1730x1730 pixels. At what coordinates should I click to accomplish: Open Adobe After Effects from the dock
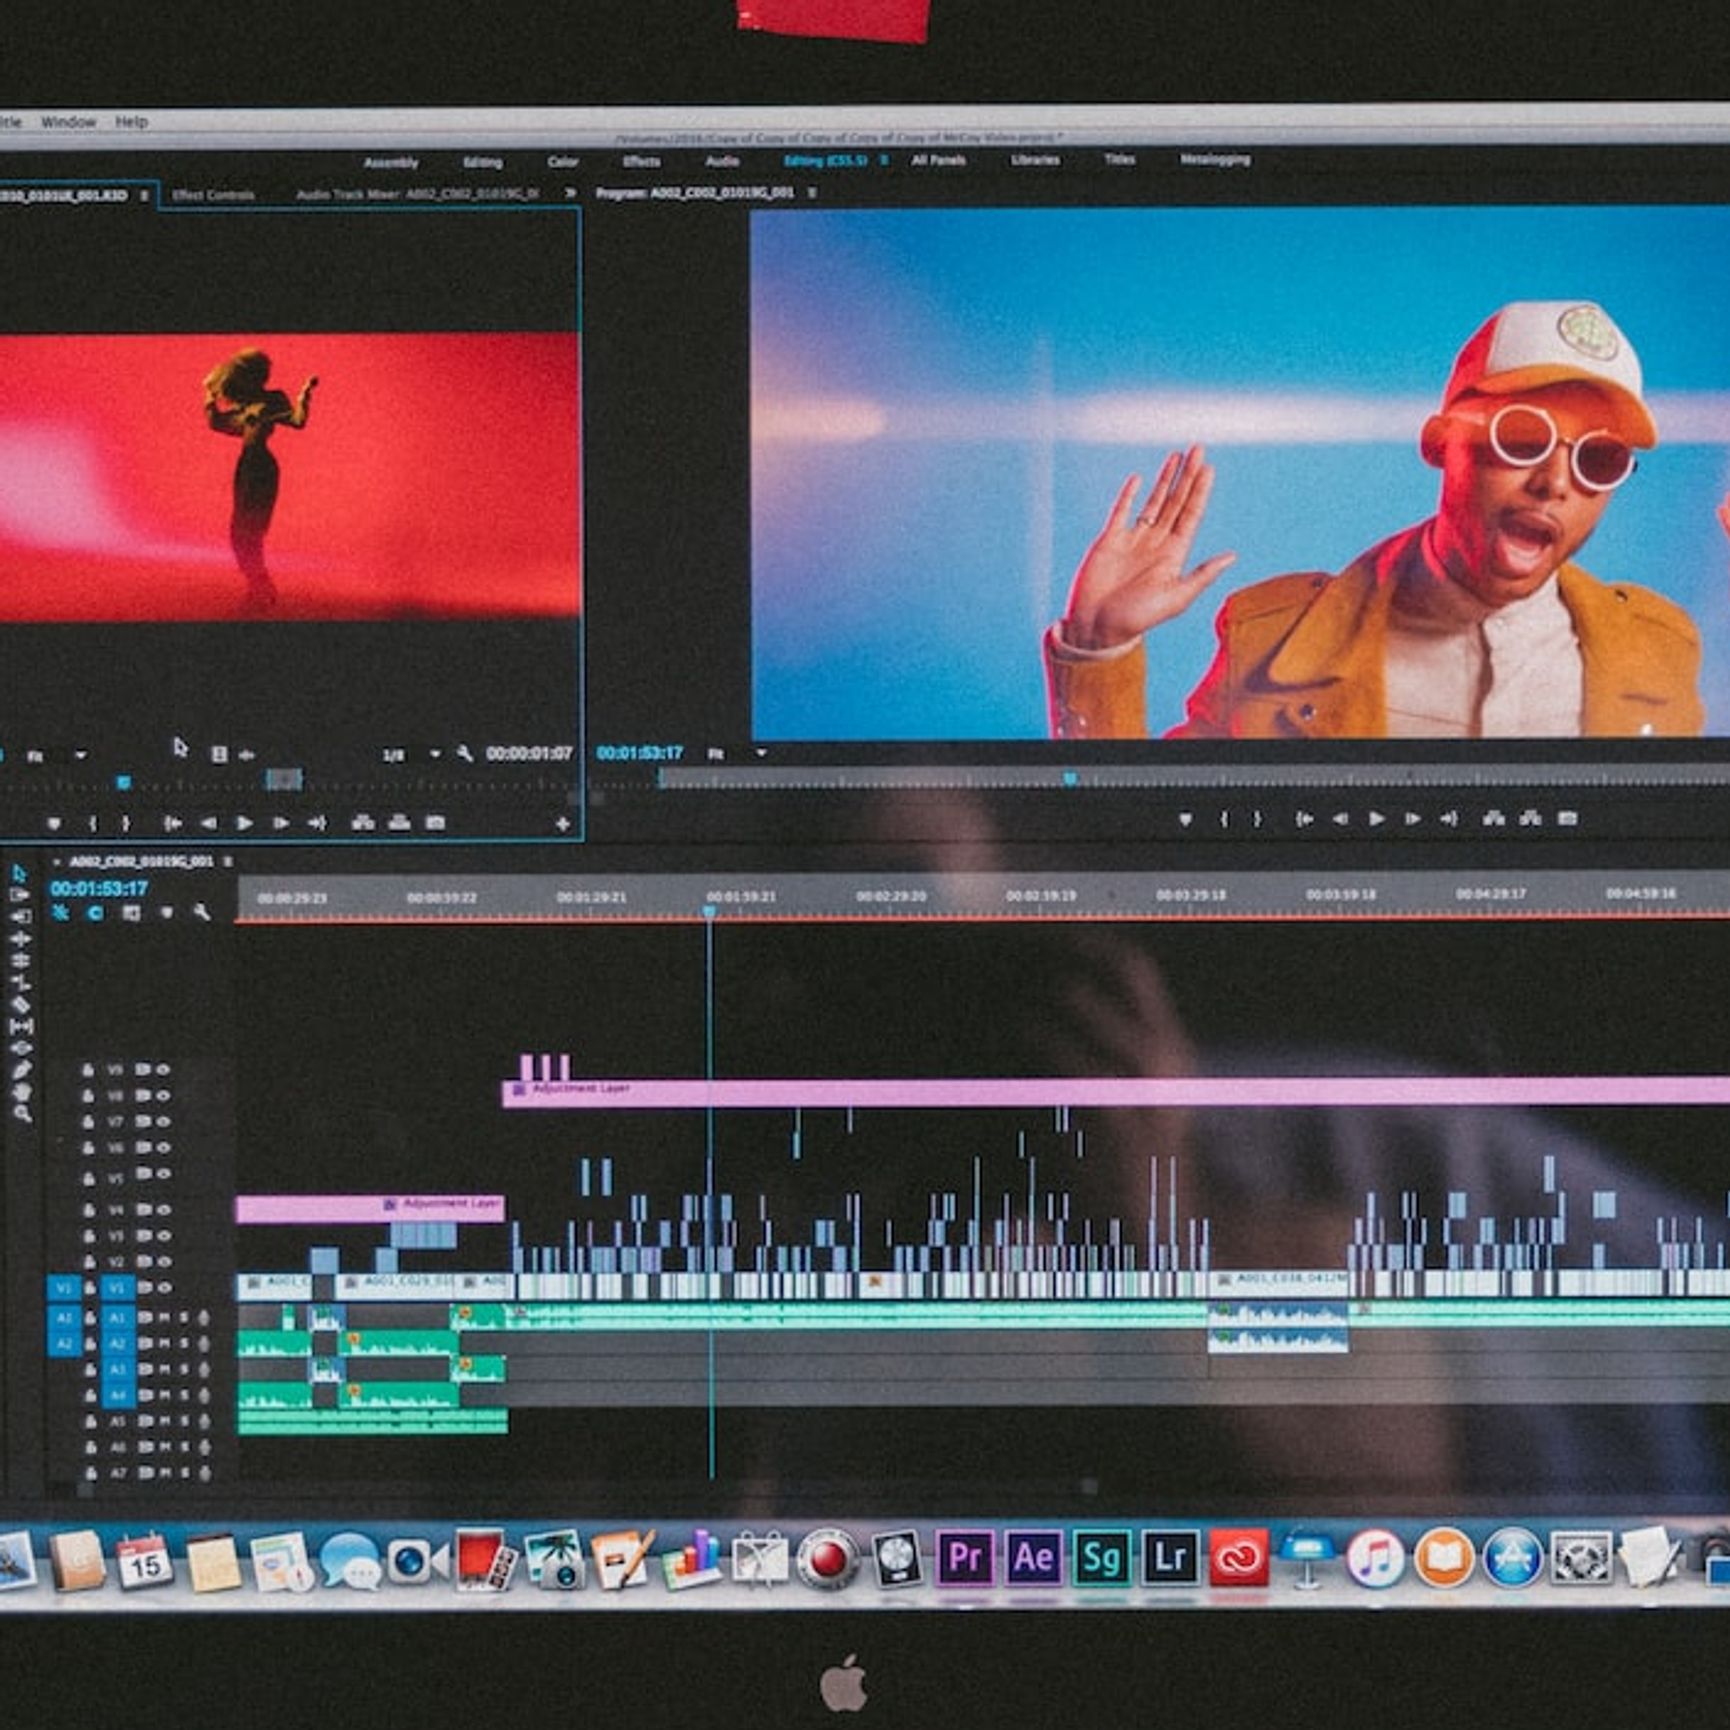(1033, 1558)
